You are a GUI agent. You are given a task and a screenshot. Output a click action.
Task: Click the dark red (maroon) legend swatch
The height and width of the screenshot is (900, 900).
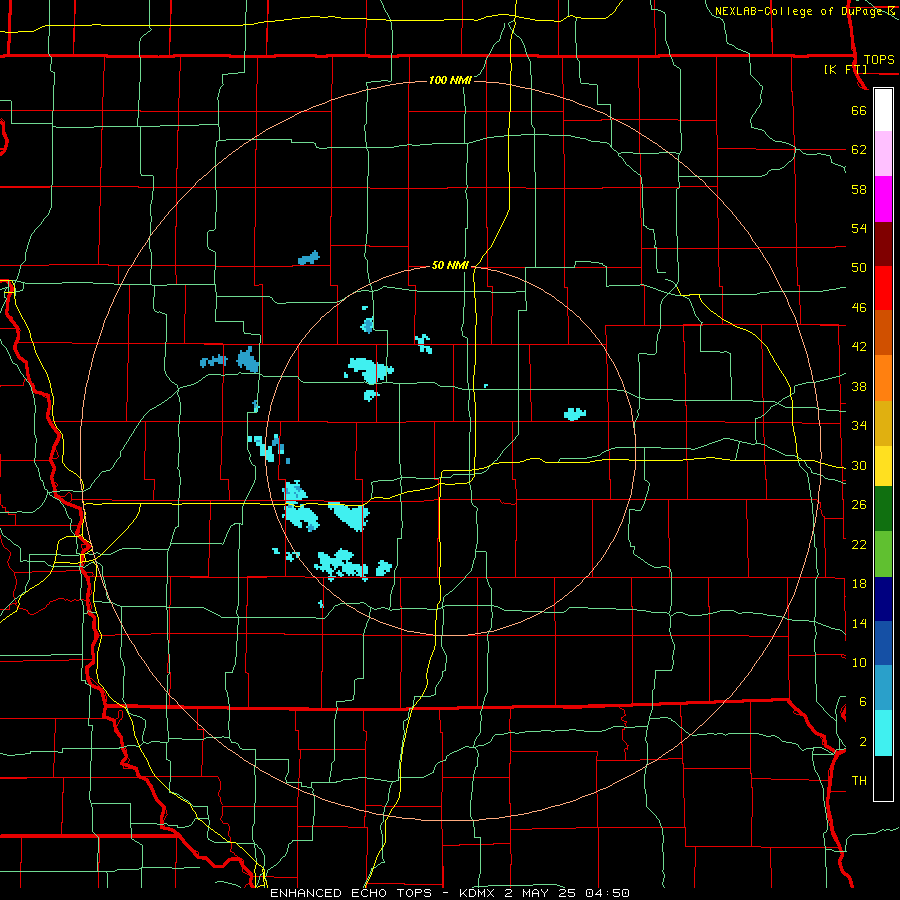point(883,245)
